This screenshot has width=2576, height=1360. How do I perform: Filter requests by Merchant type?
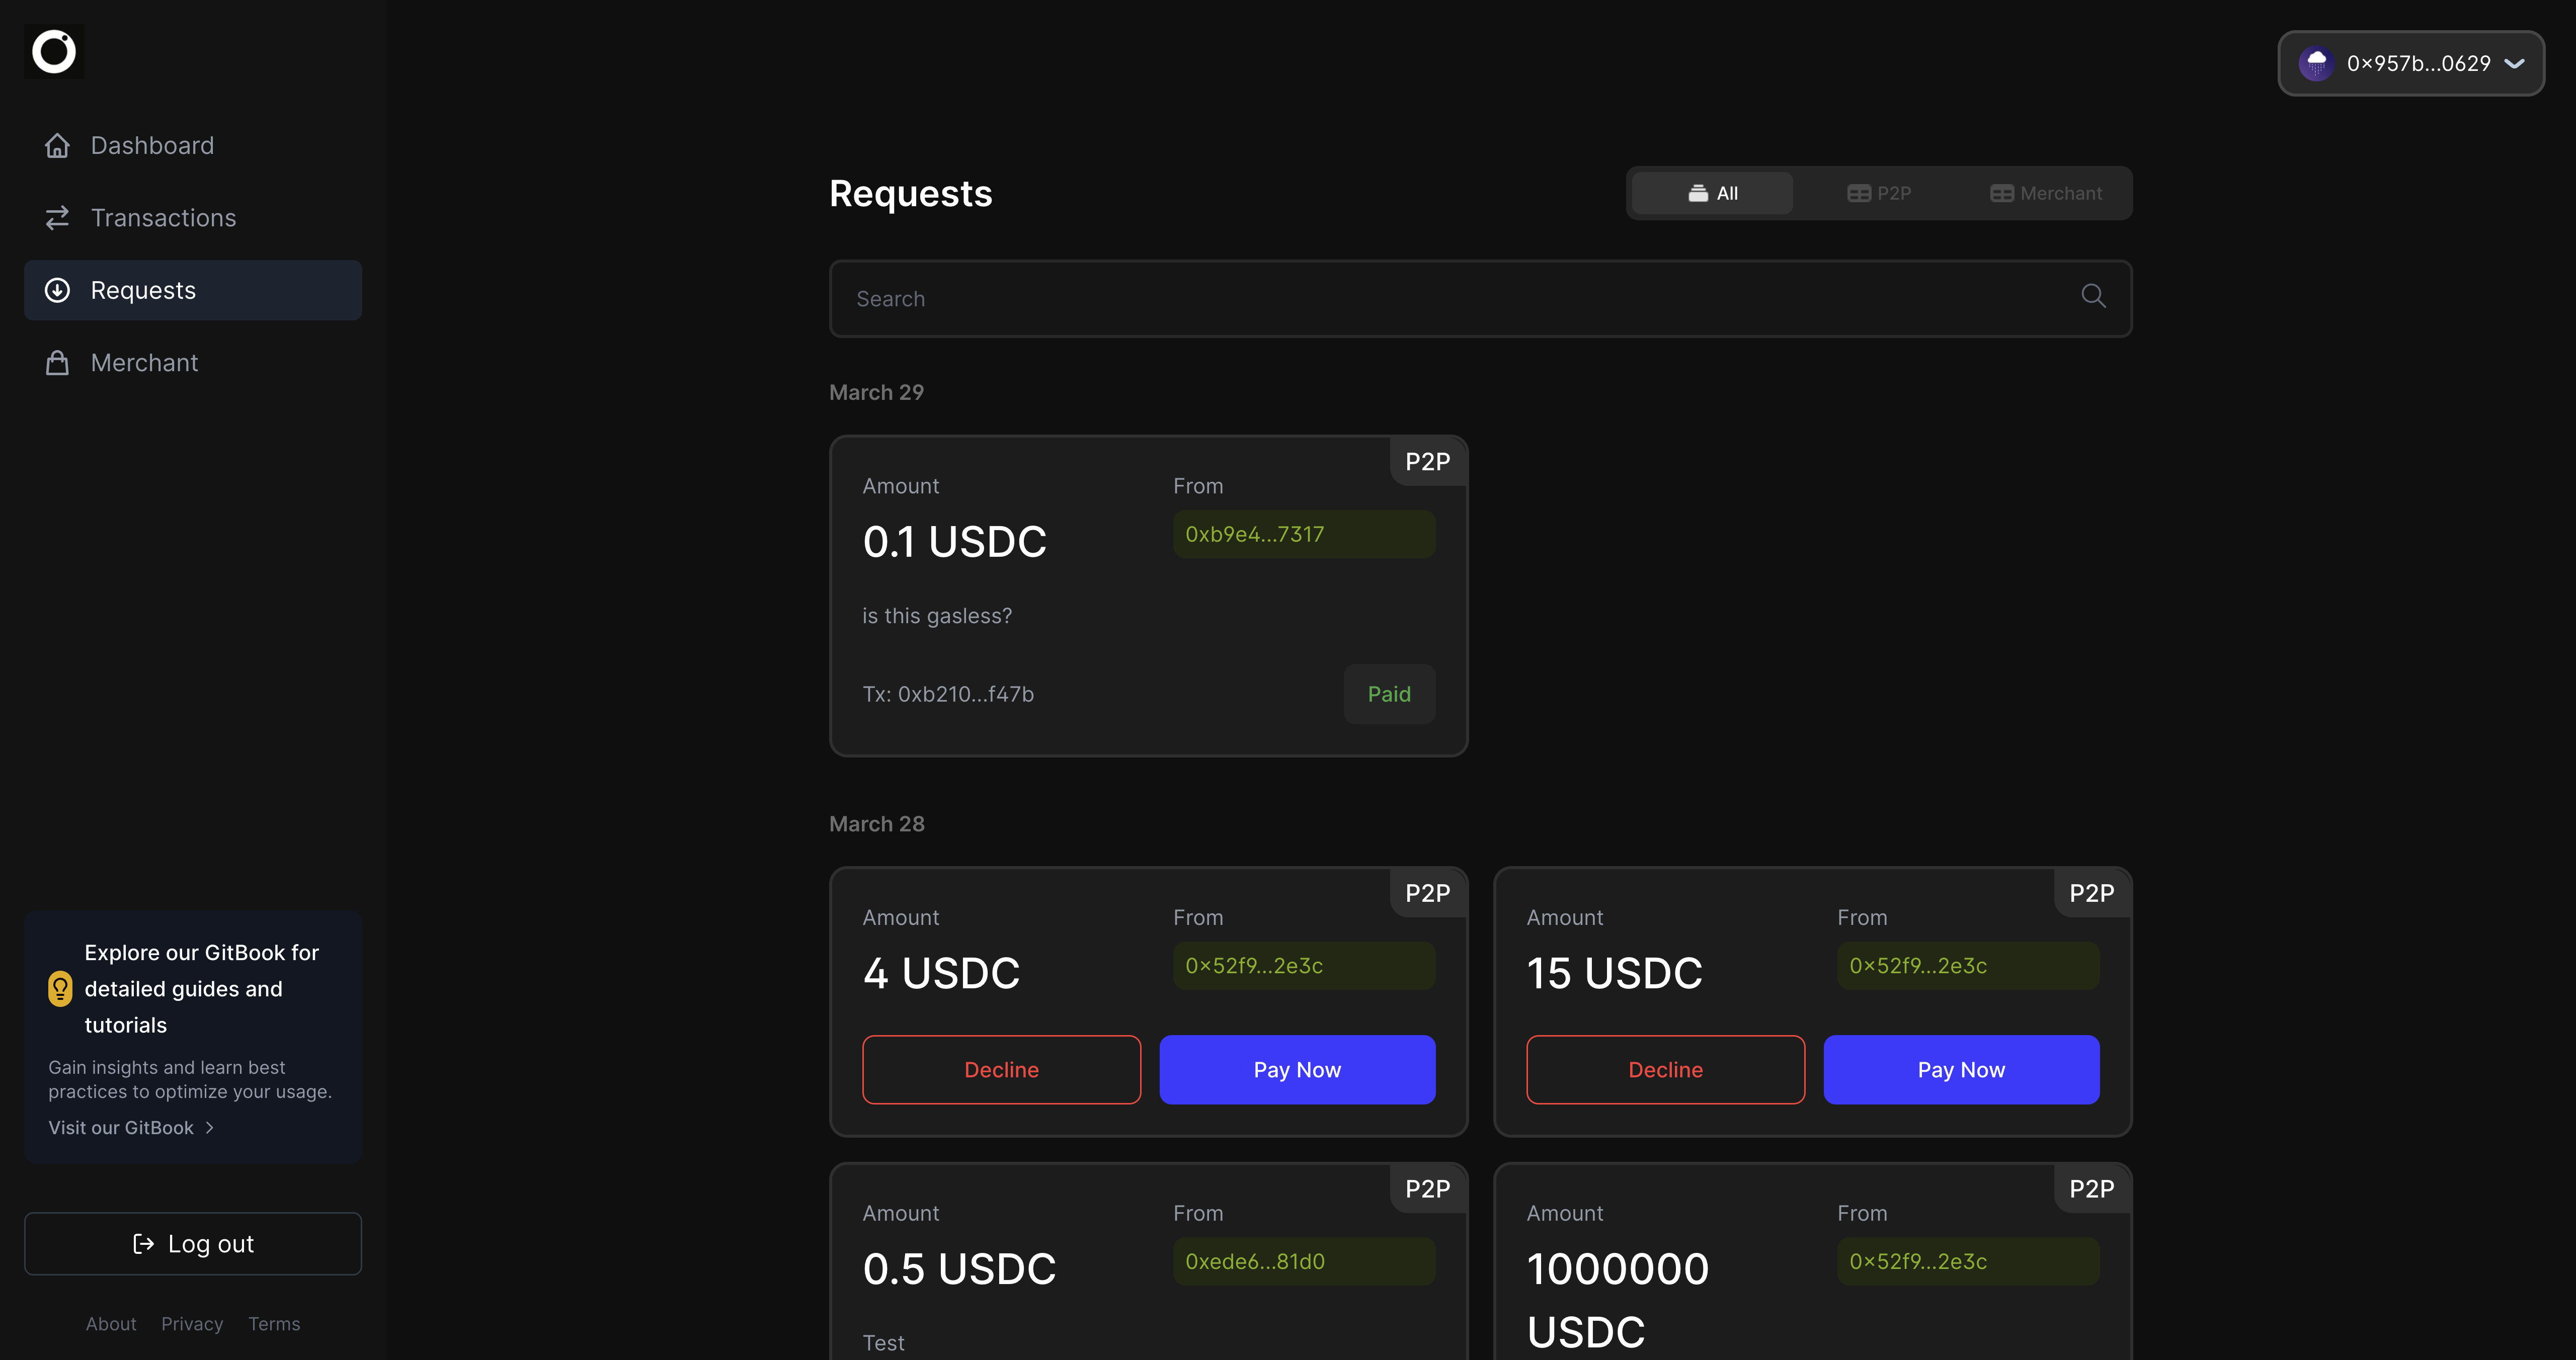[x=2046, y=194]
